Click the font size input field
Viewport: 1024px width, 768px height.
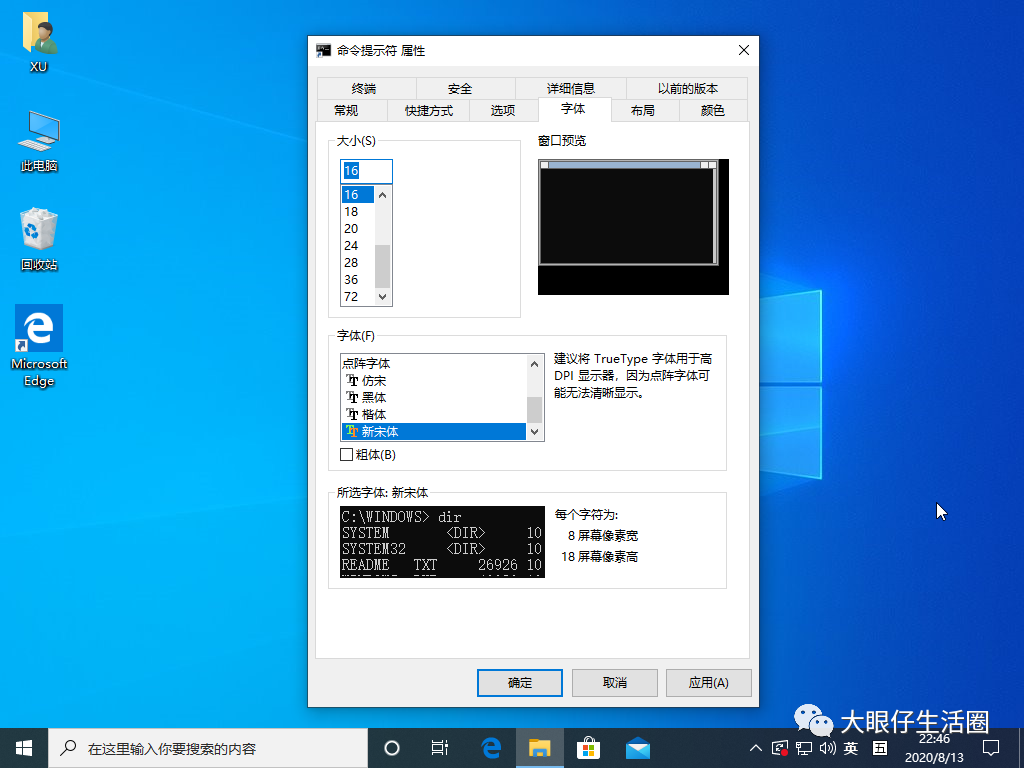click(366, 171)
